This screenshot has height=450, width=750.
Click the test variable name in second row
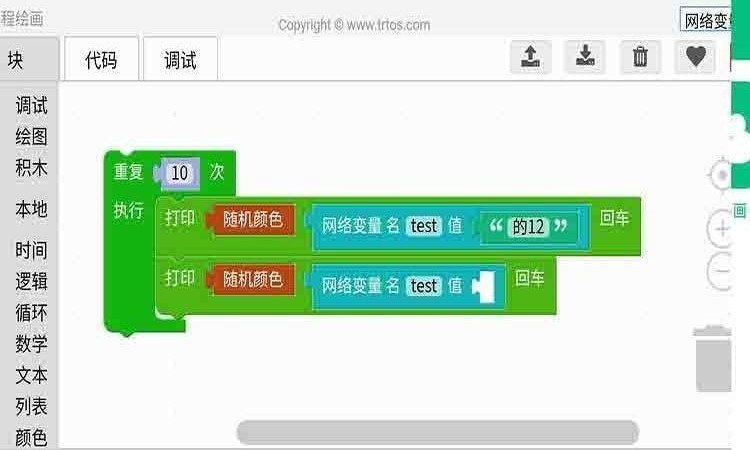pos(424,286)
